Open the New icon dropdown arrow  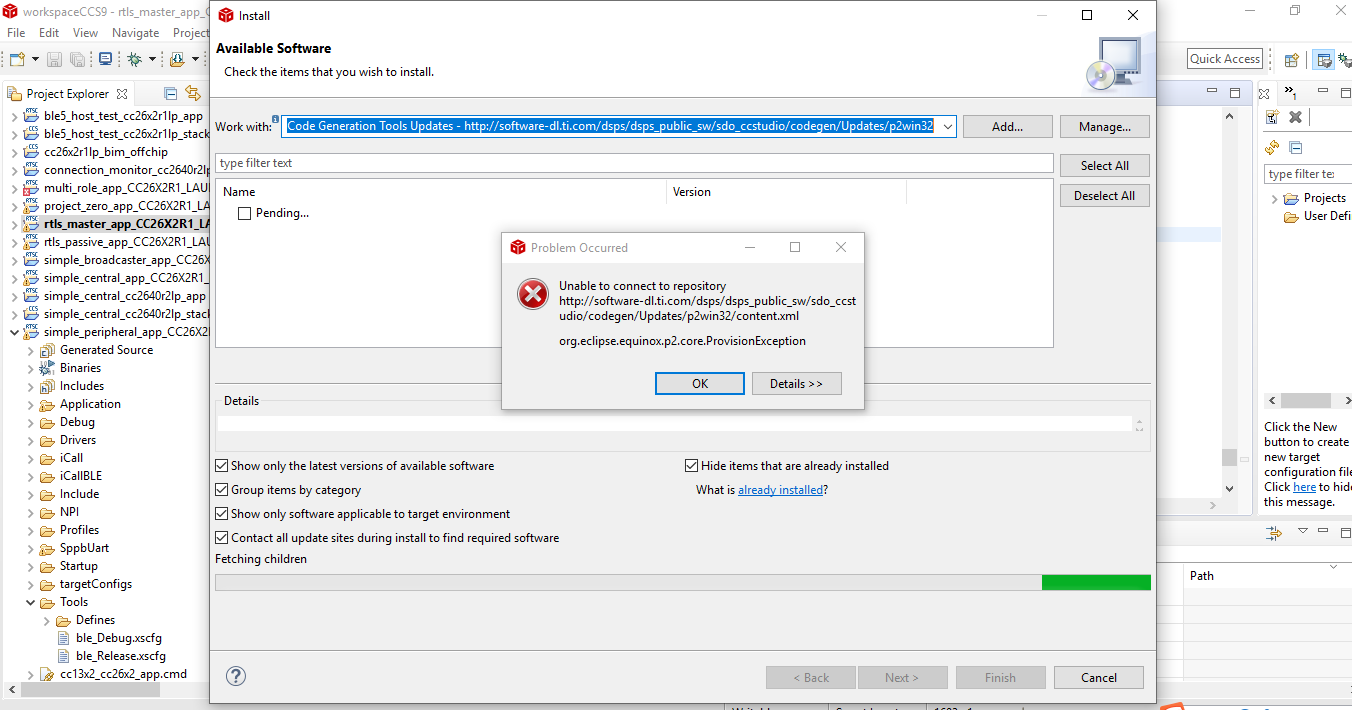(x=34, y=59)
